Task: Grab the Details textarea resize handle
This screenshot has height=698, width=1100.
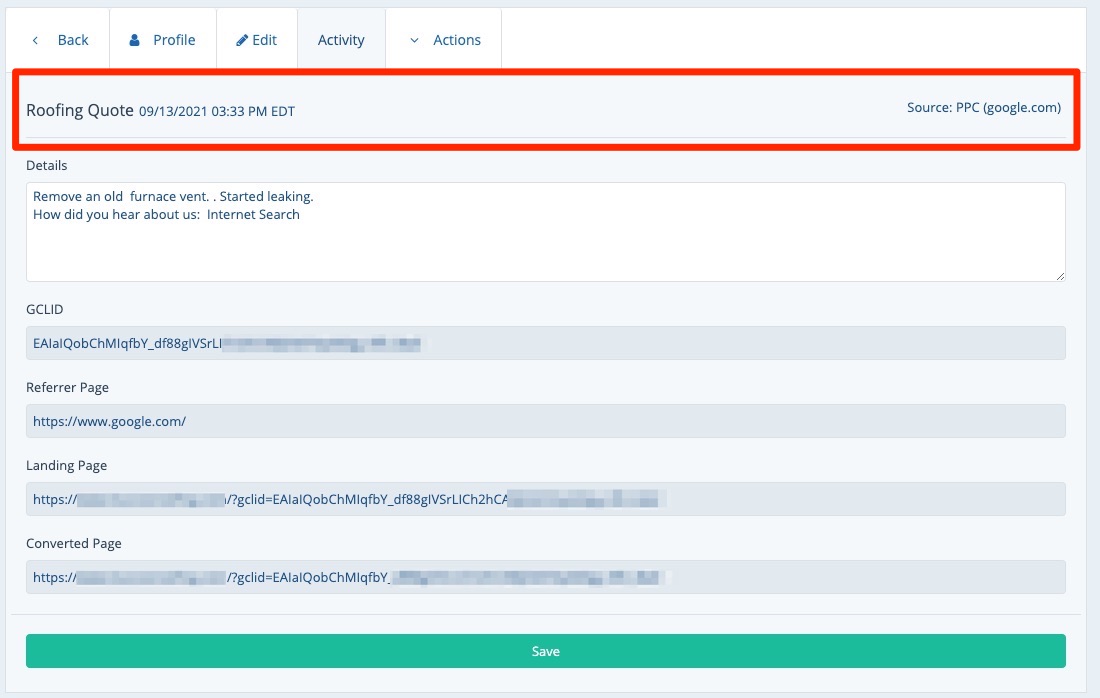Action: tap(1060, 275)
